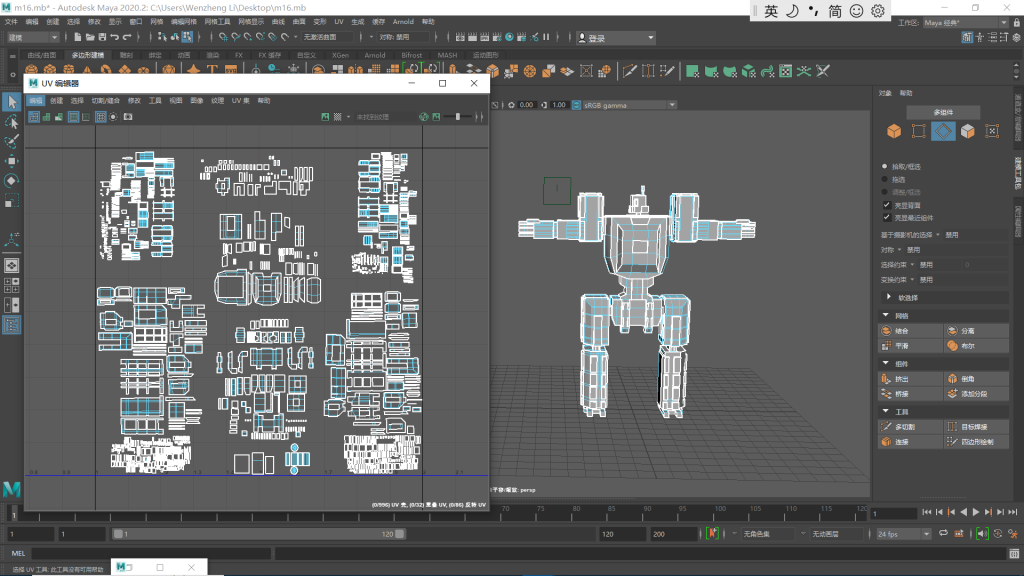Click the Planar UV mapping green shelf icon
1024x576 pixels.
(x=692, y=71)
